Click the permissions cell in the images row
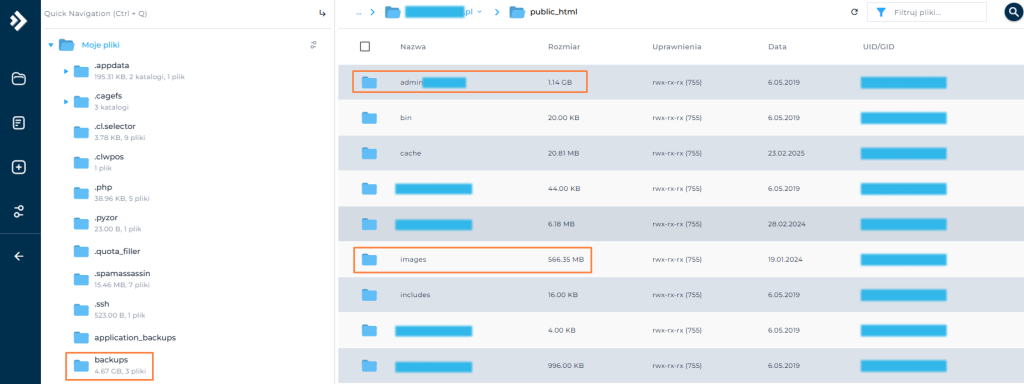Screen dimensions: 1024x384 click(x=677, y=259)
